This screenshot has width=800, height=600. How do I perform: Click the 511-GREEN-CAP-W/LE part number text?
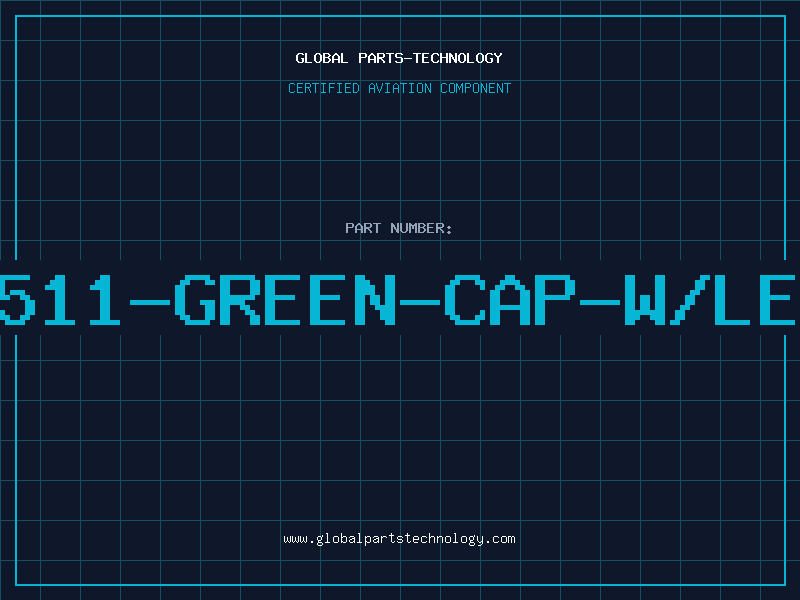click(x=397, y=300)
